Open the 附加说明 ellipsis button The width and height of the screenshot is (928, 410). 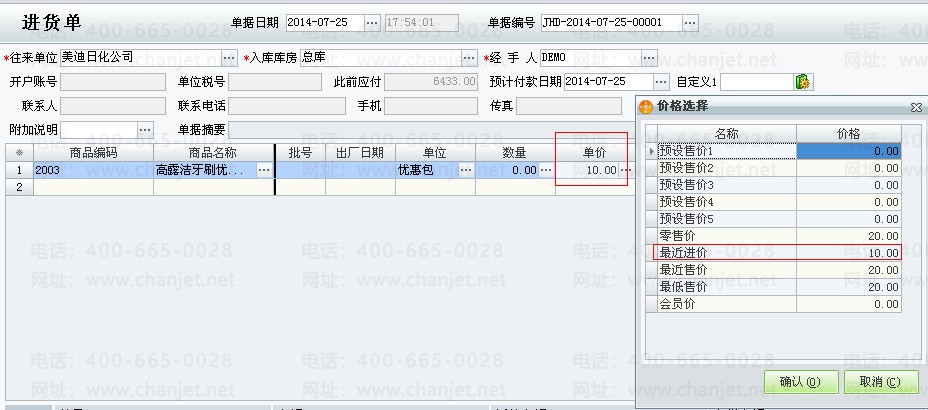(144, 130)
